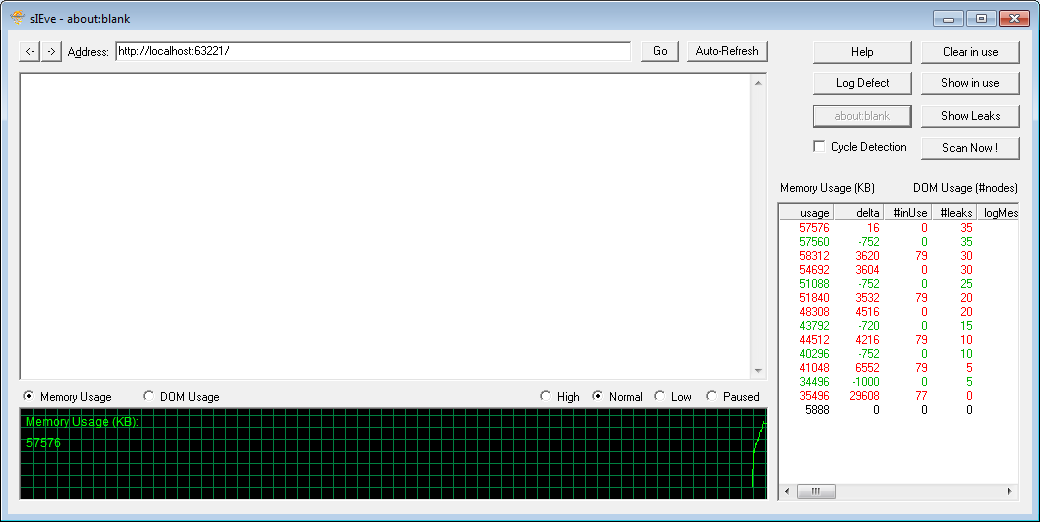
Task: Select the Normal refresh speed option
Action: 598,396
